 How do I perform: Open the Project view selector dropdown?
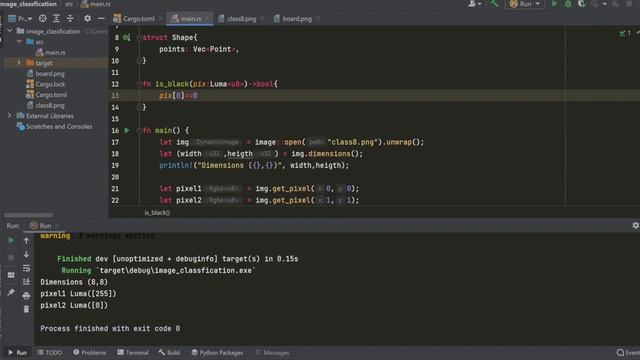click(20, 19)
